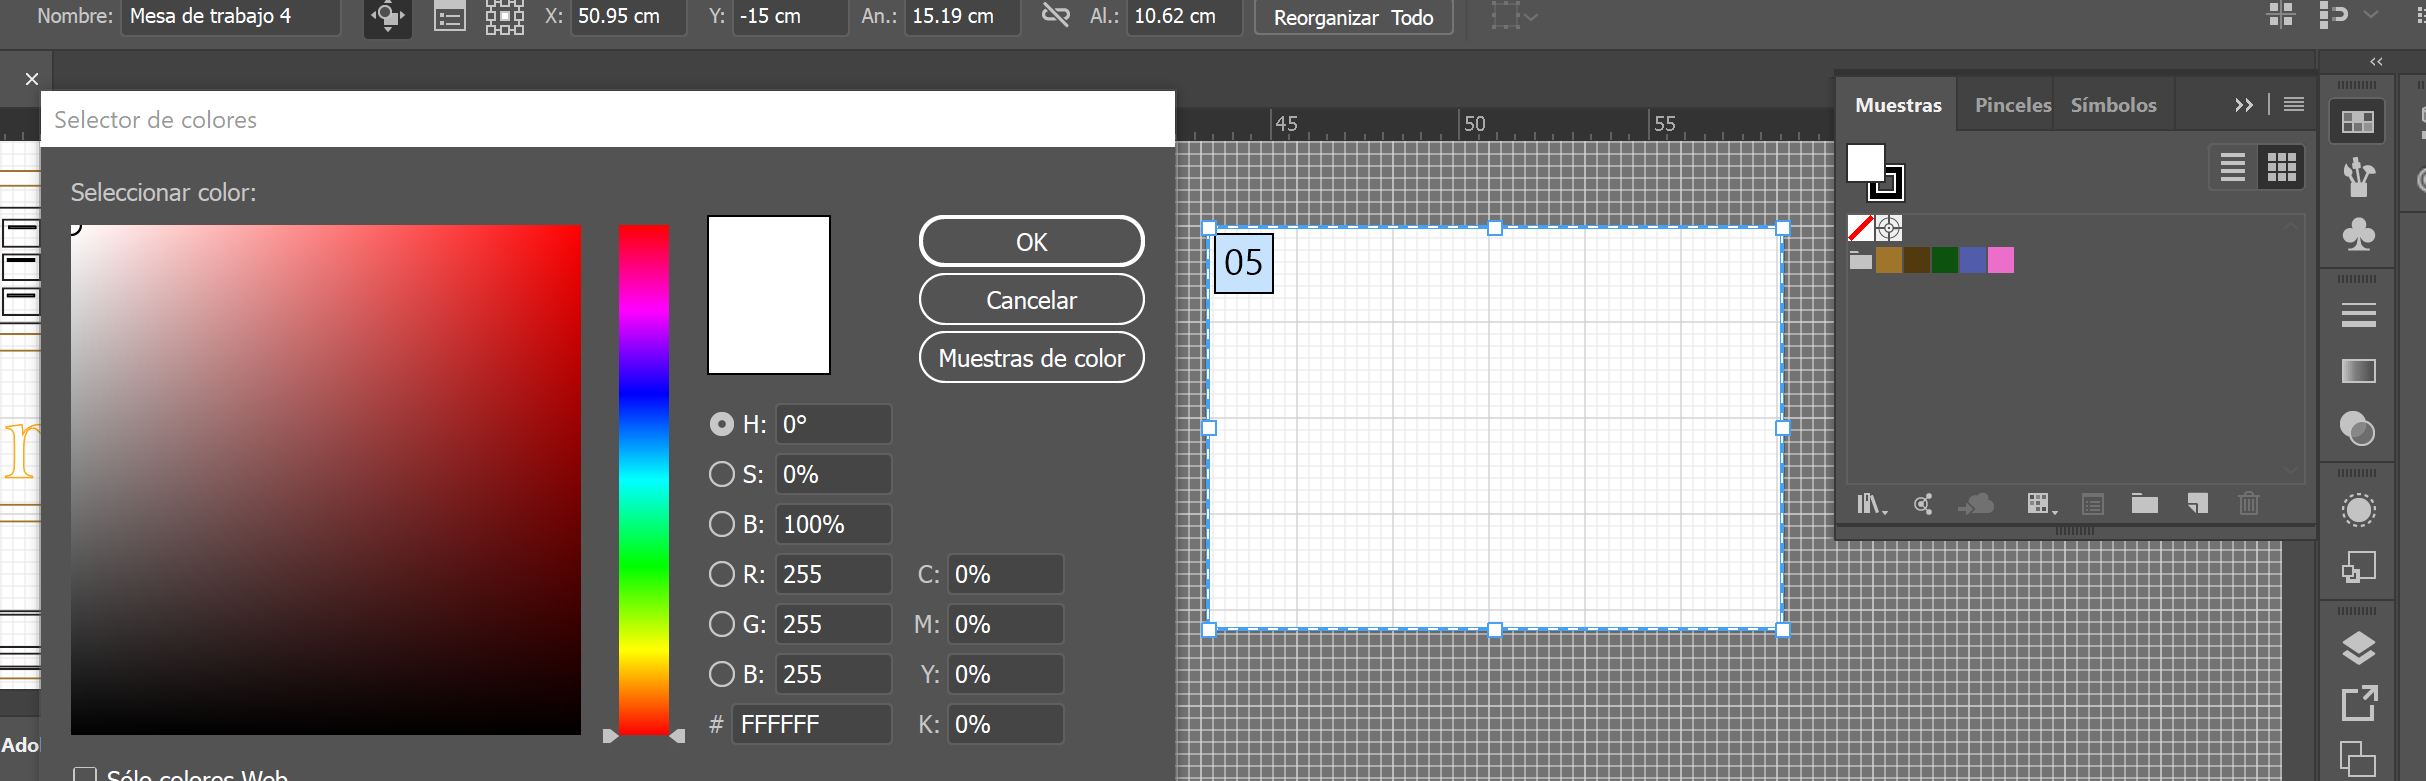The height and width of the screenshot is (781, 2426).
Task: Switch to the Pinceles tab
Action: click(x=2012, y=105)
